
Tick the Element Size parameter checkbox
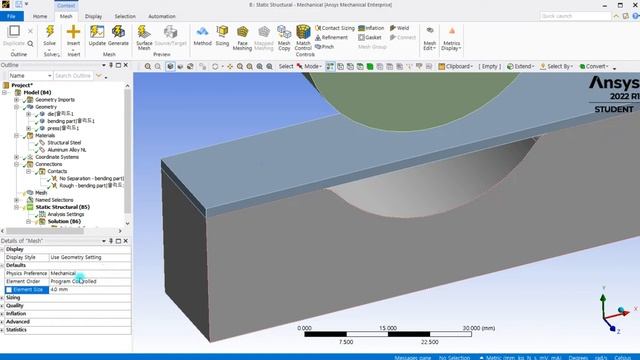point(9,290)
